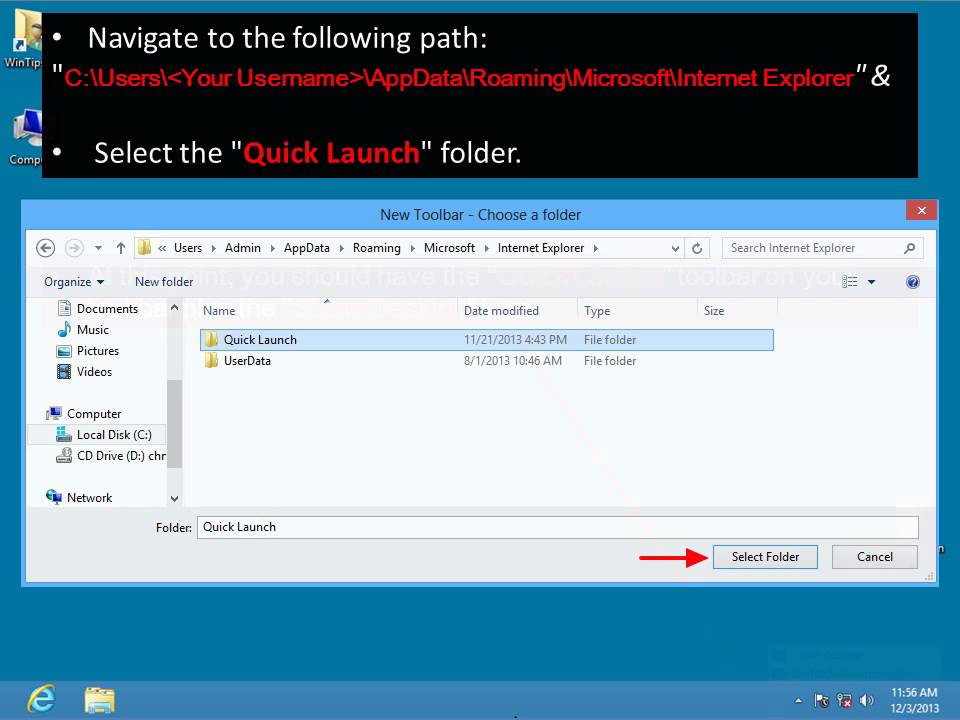Expand the views dropdown arrow near Help icon
Viewport: 960px width, 720px height.
click(x=874, y=281)
